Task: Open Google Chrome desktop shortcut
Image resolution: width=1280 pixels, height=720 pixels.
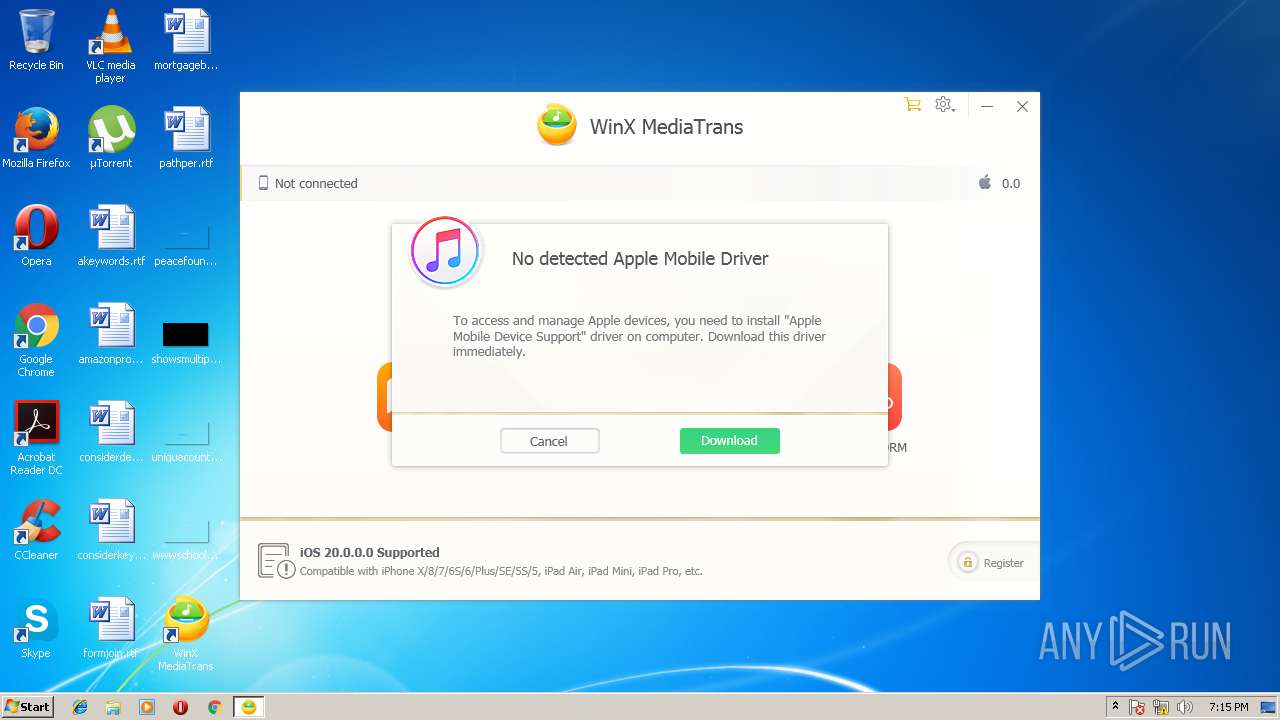Action: point(36,341)
